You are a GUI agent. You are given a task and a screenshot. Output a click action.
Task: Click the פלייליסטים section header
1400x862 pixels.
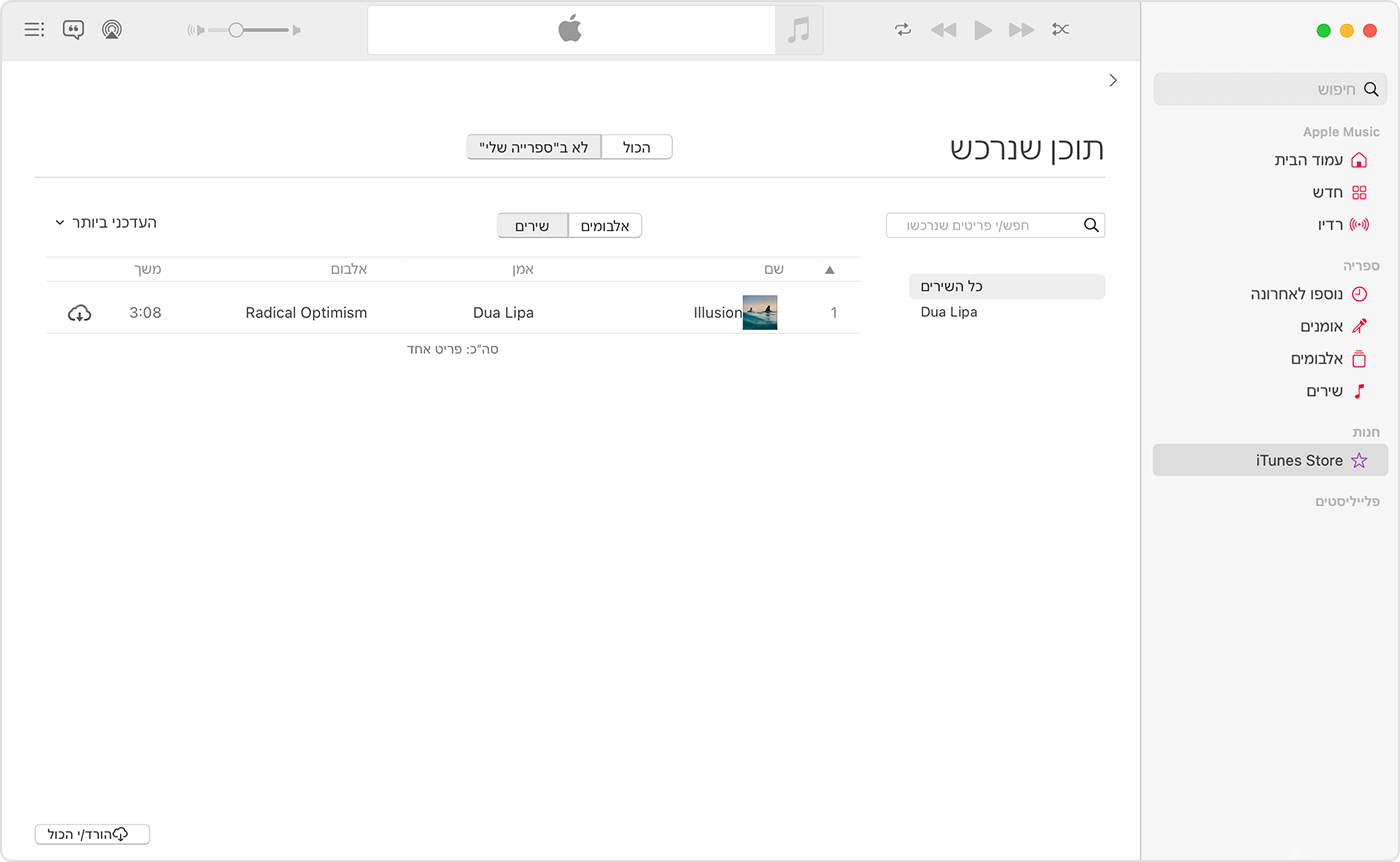tap(1347, 501)
